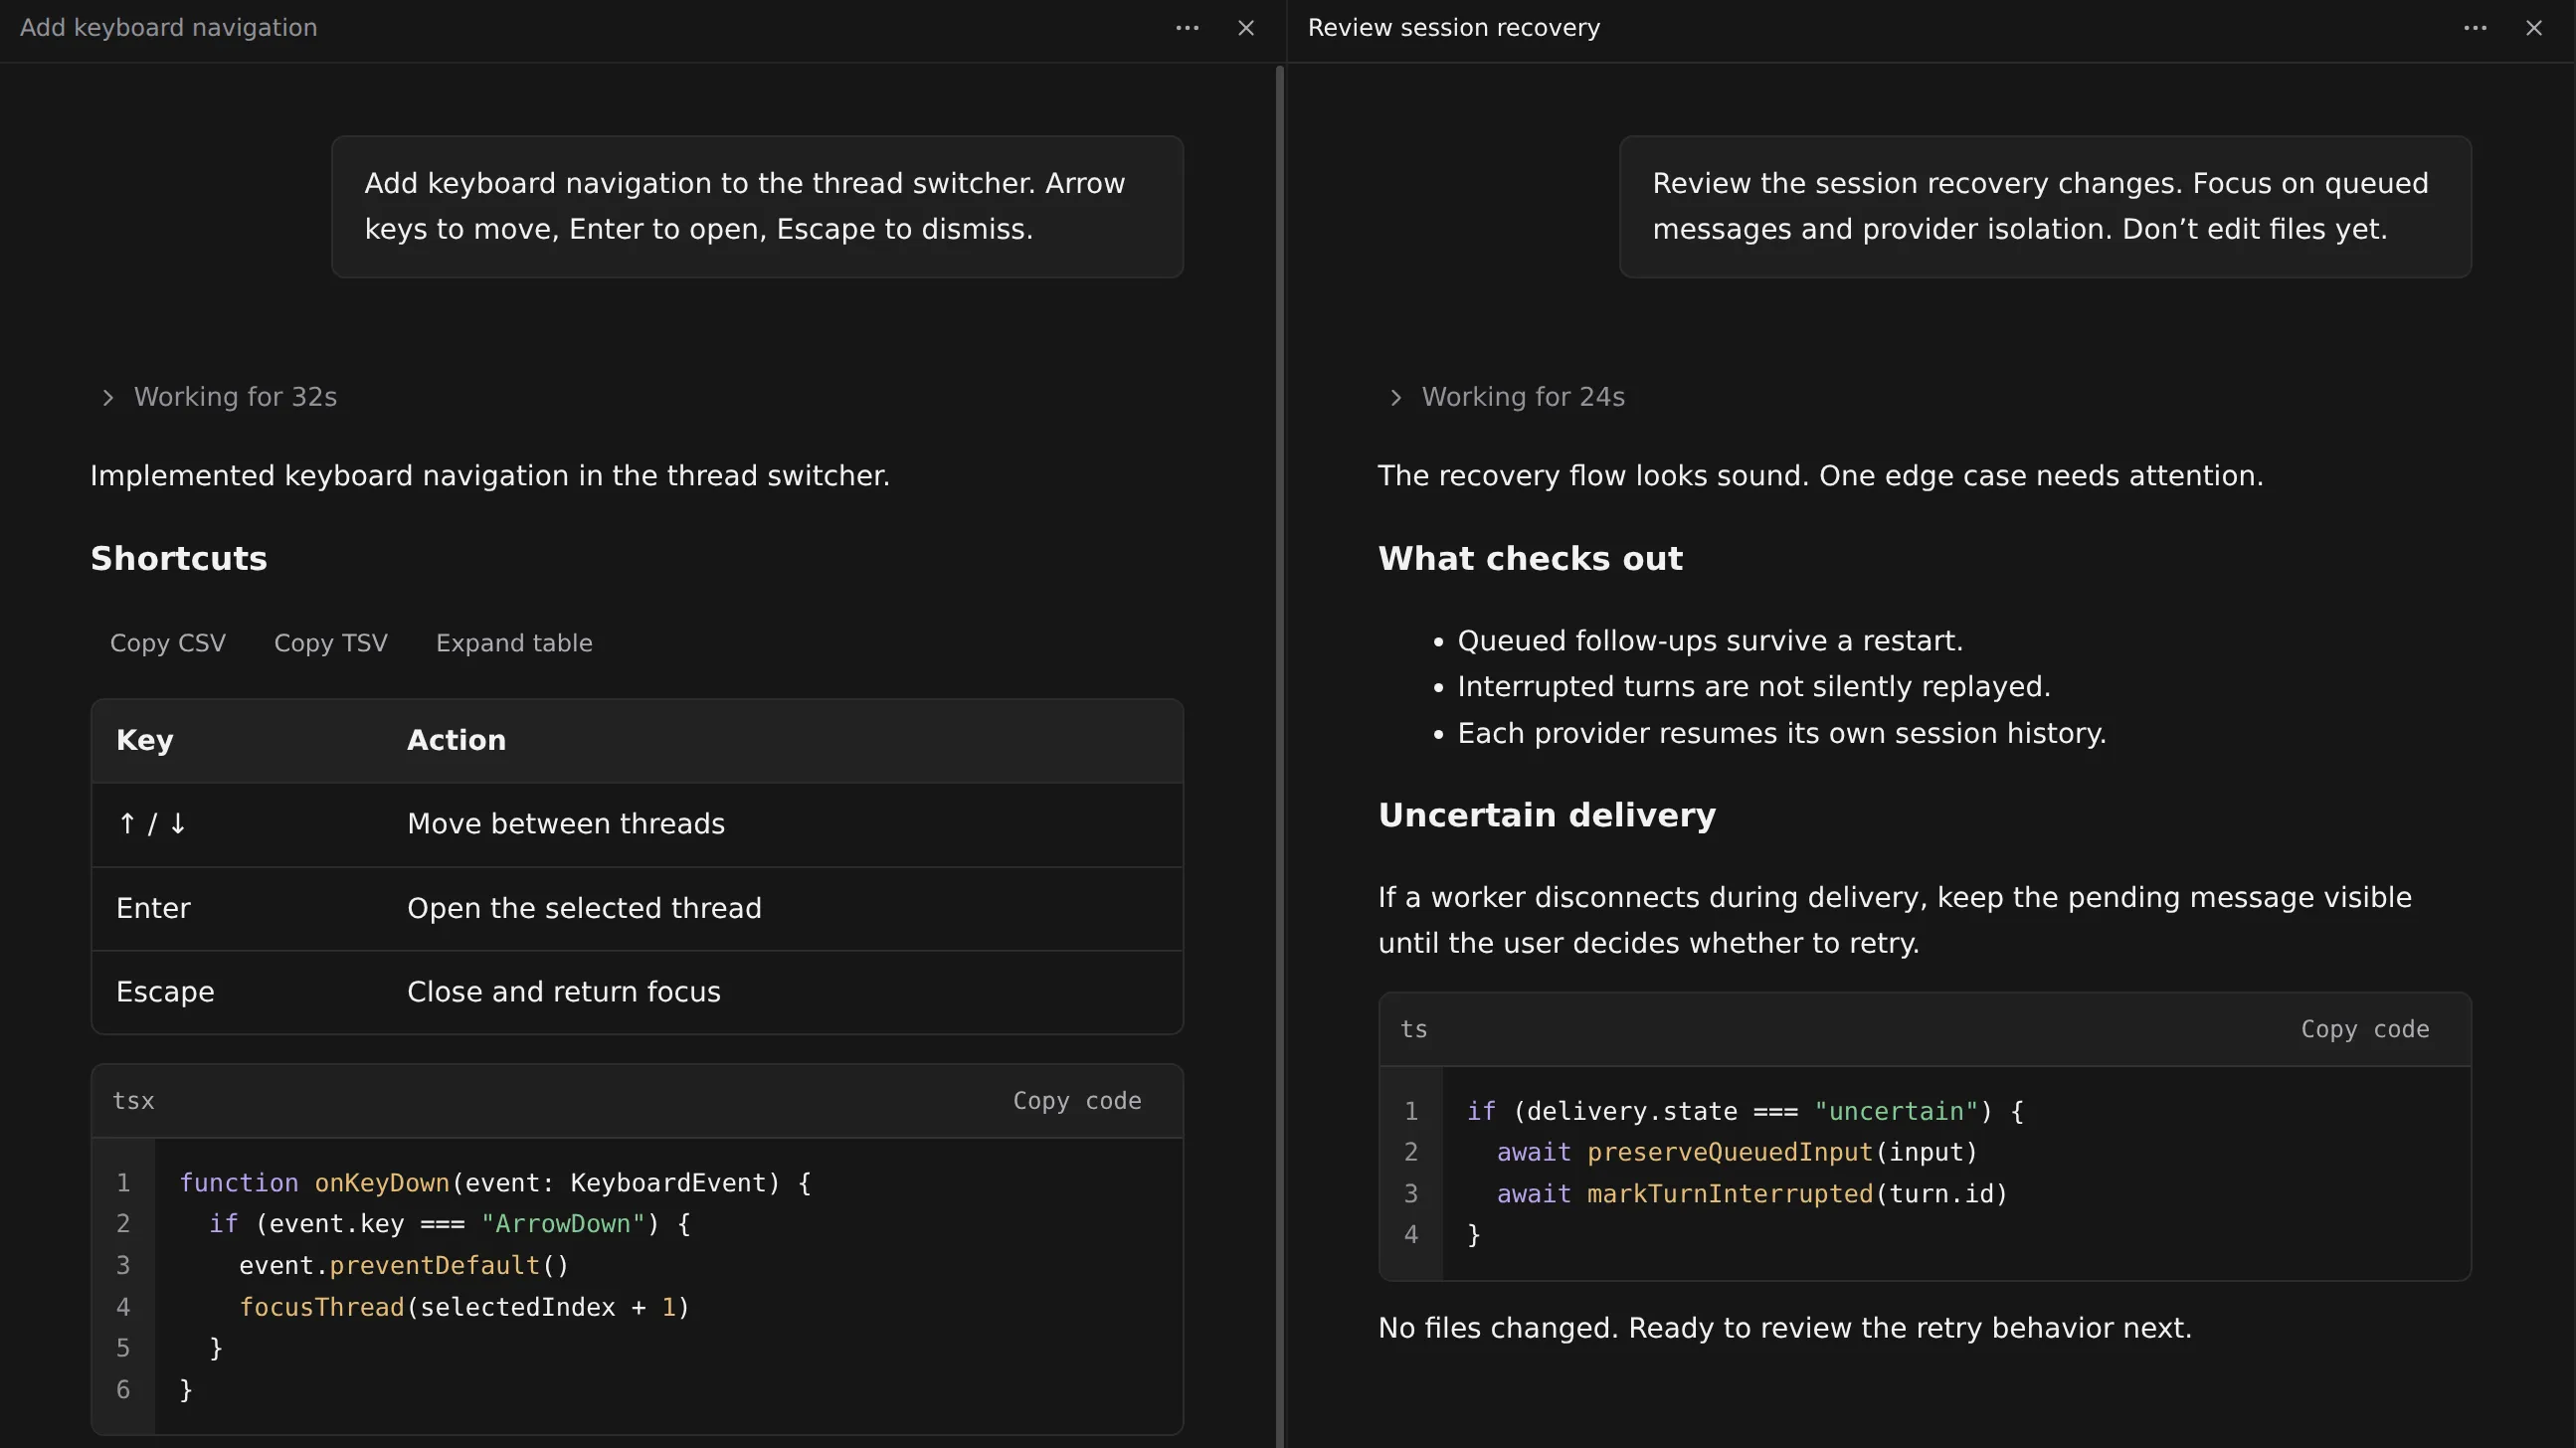This screenshot has height=1448, width=2576.
Task: Click the What checks out heading
Action: pos(1530,558)
